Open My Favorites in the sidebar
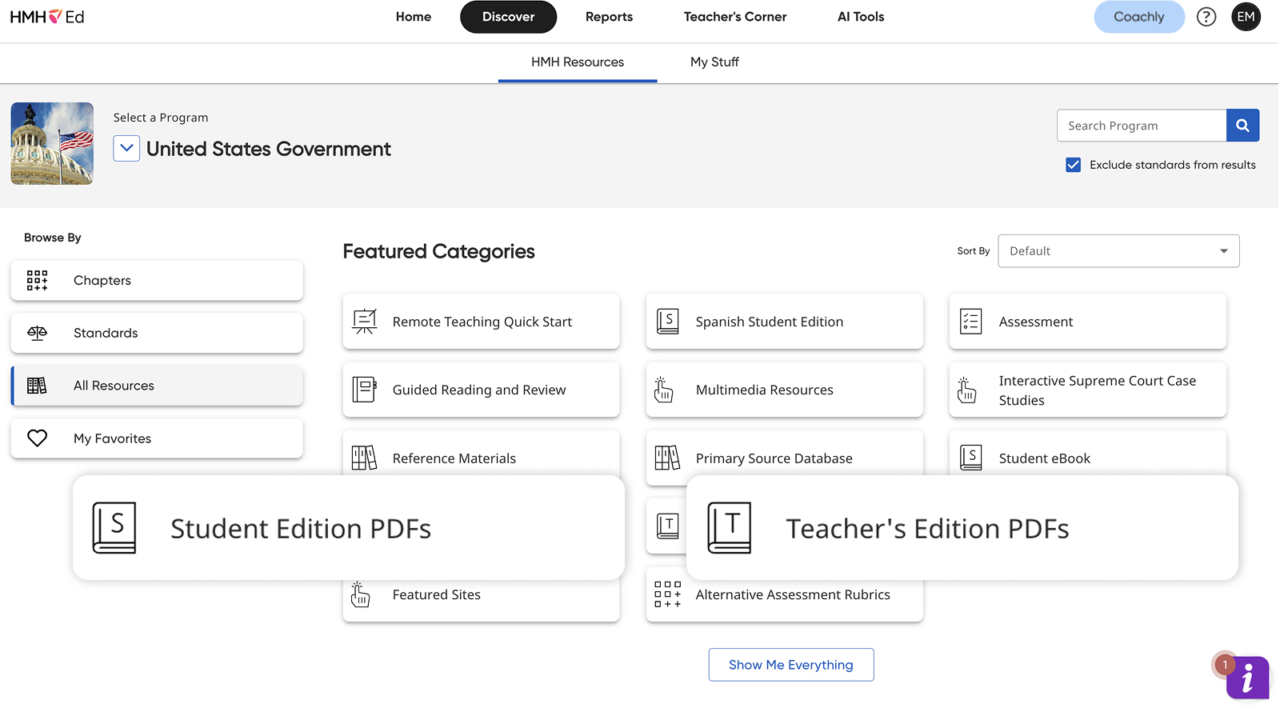 click(157, 438)
